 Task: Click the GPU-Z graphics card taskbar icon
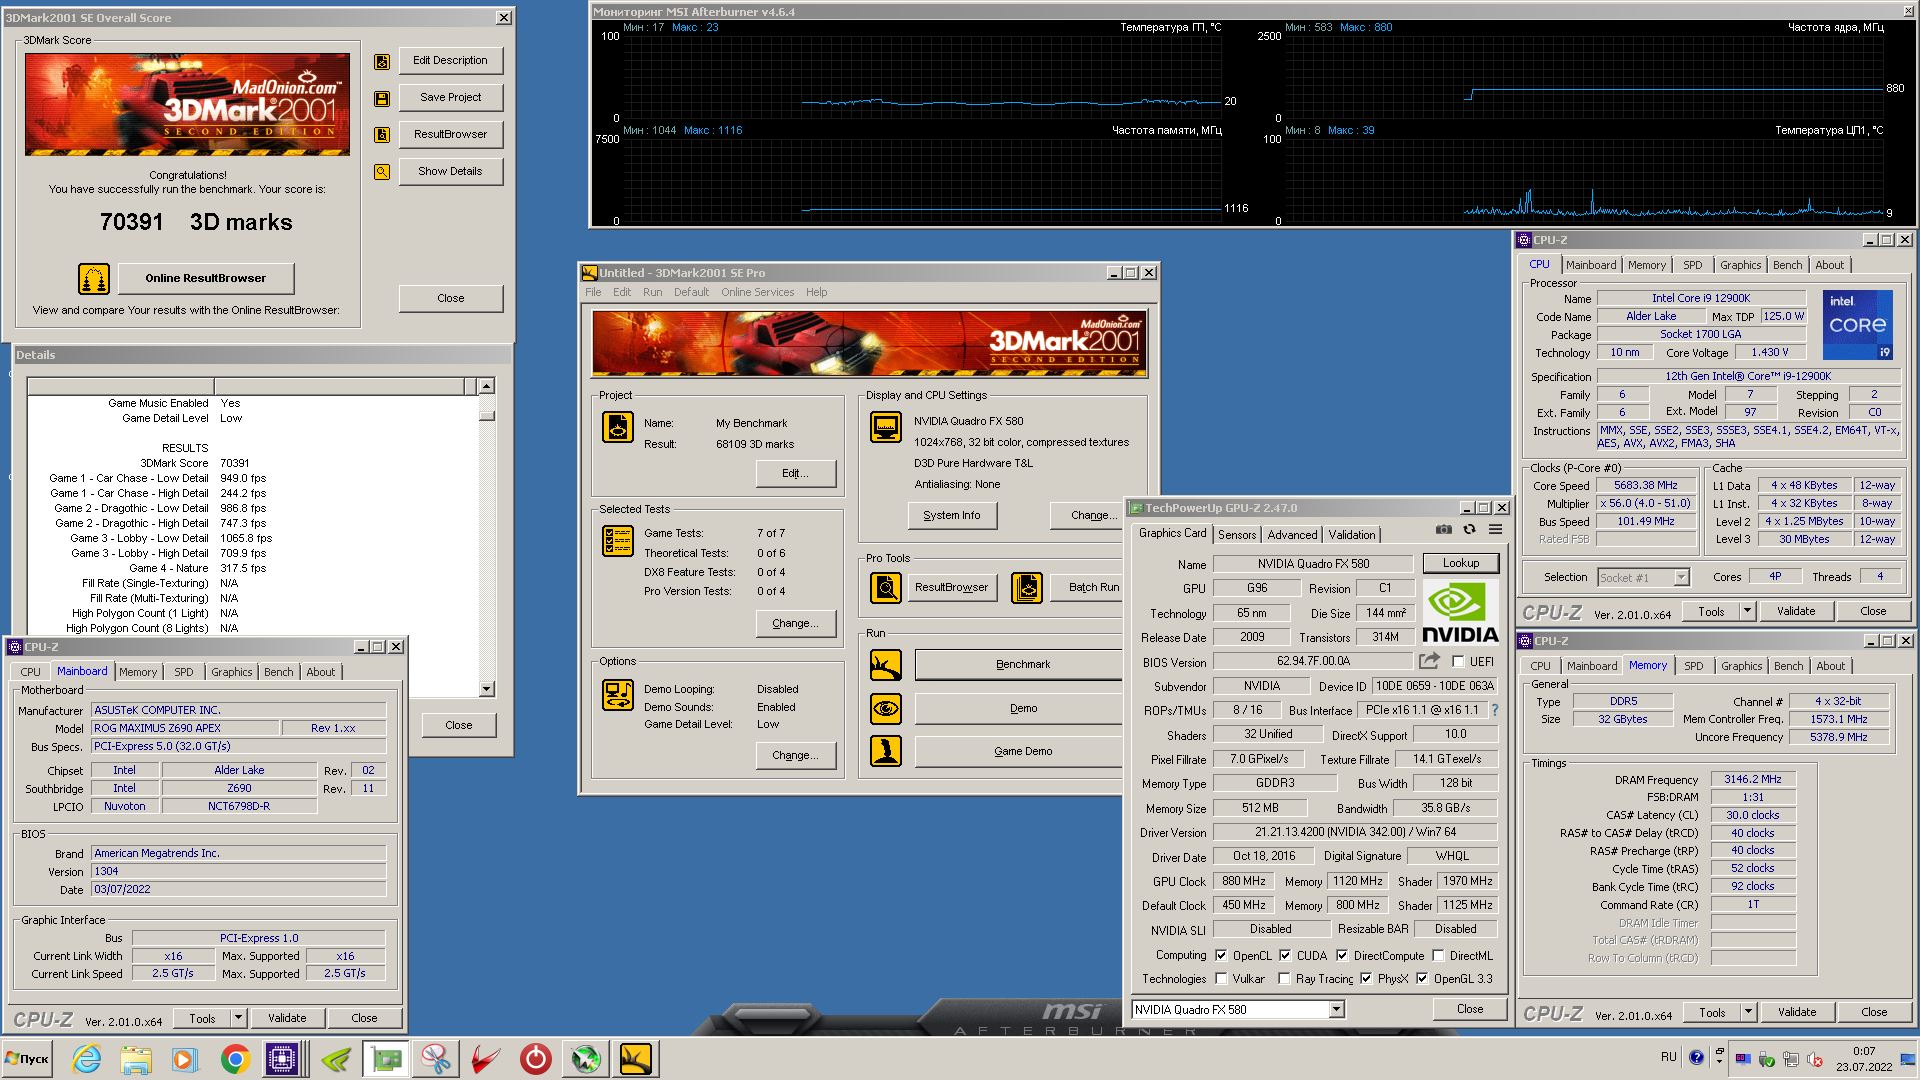tap(386, 1059)
